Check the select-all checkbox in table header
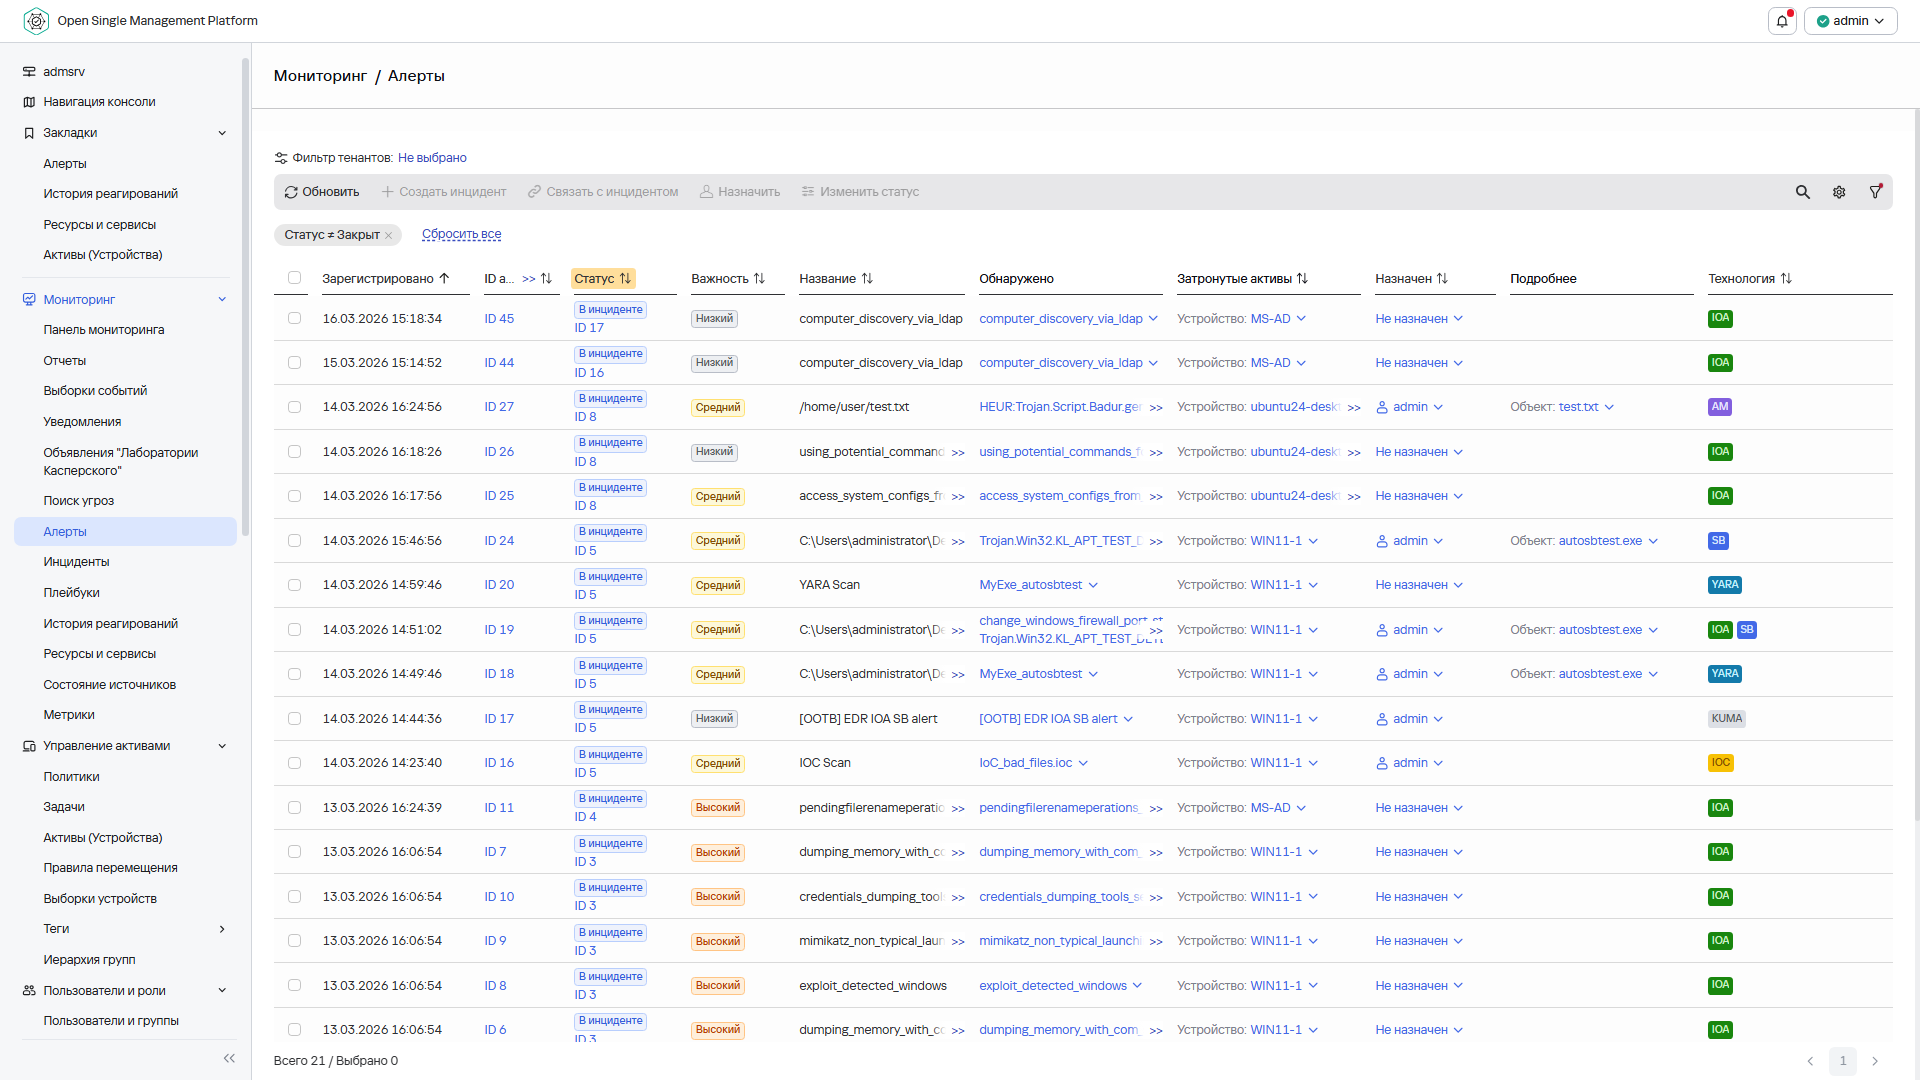The height and width of the screenshot is (1080, 1920). click(x=294, y=278)
